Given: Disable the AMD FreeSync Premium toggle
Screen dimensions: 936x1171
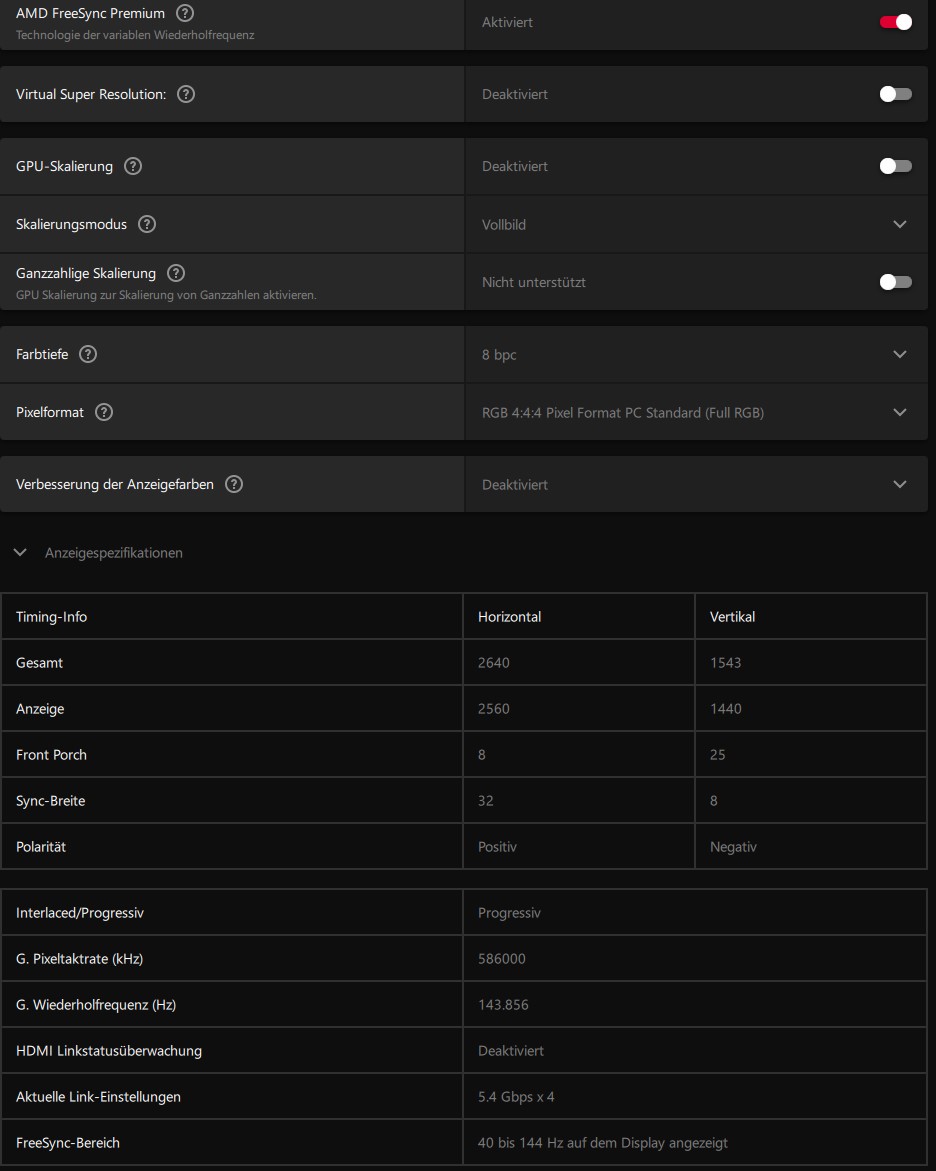Looking at the screenshot, I should pos(895,22).
